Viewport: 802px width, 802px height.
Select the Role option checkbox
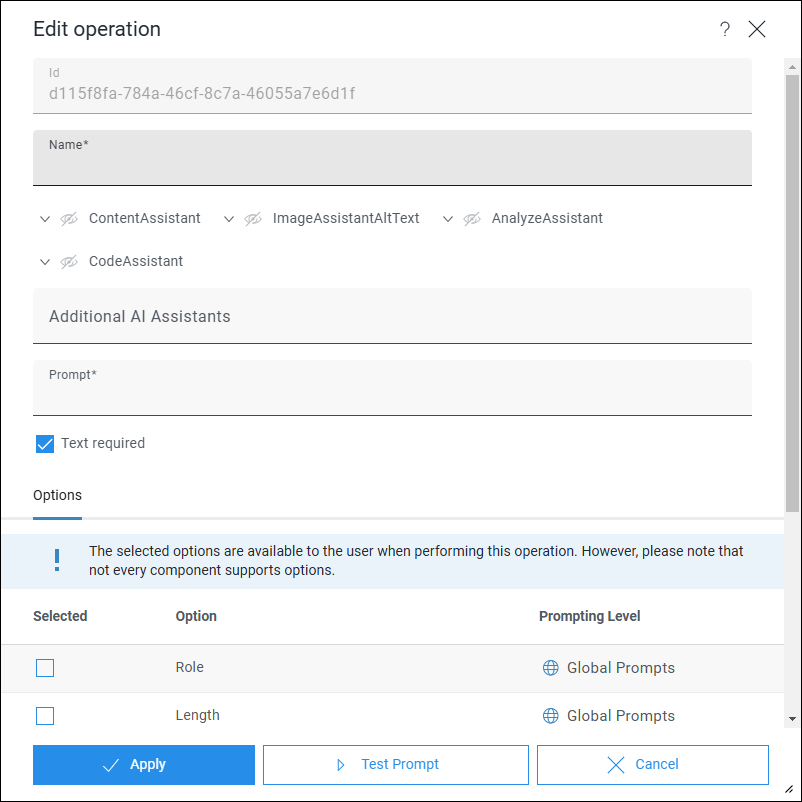coord(45,668)
